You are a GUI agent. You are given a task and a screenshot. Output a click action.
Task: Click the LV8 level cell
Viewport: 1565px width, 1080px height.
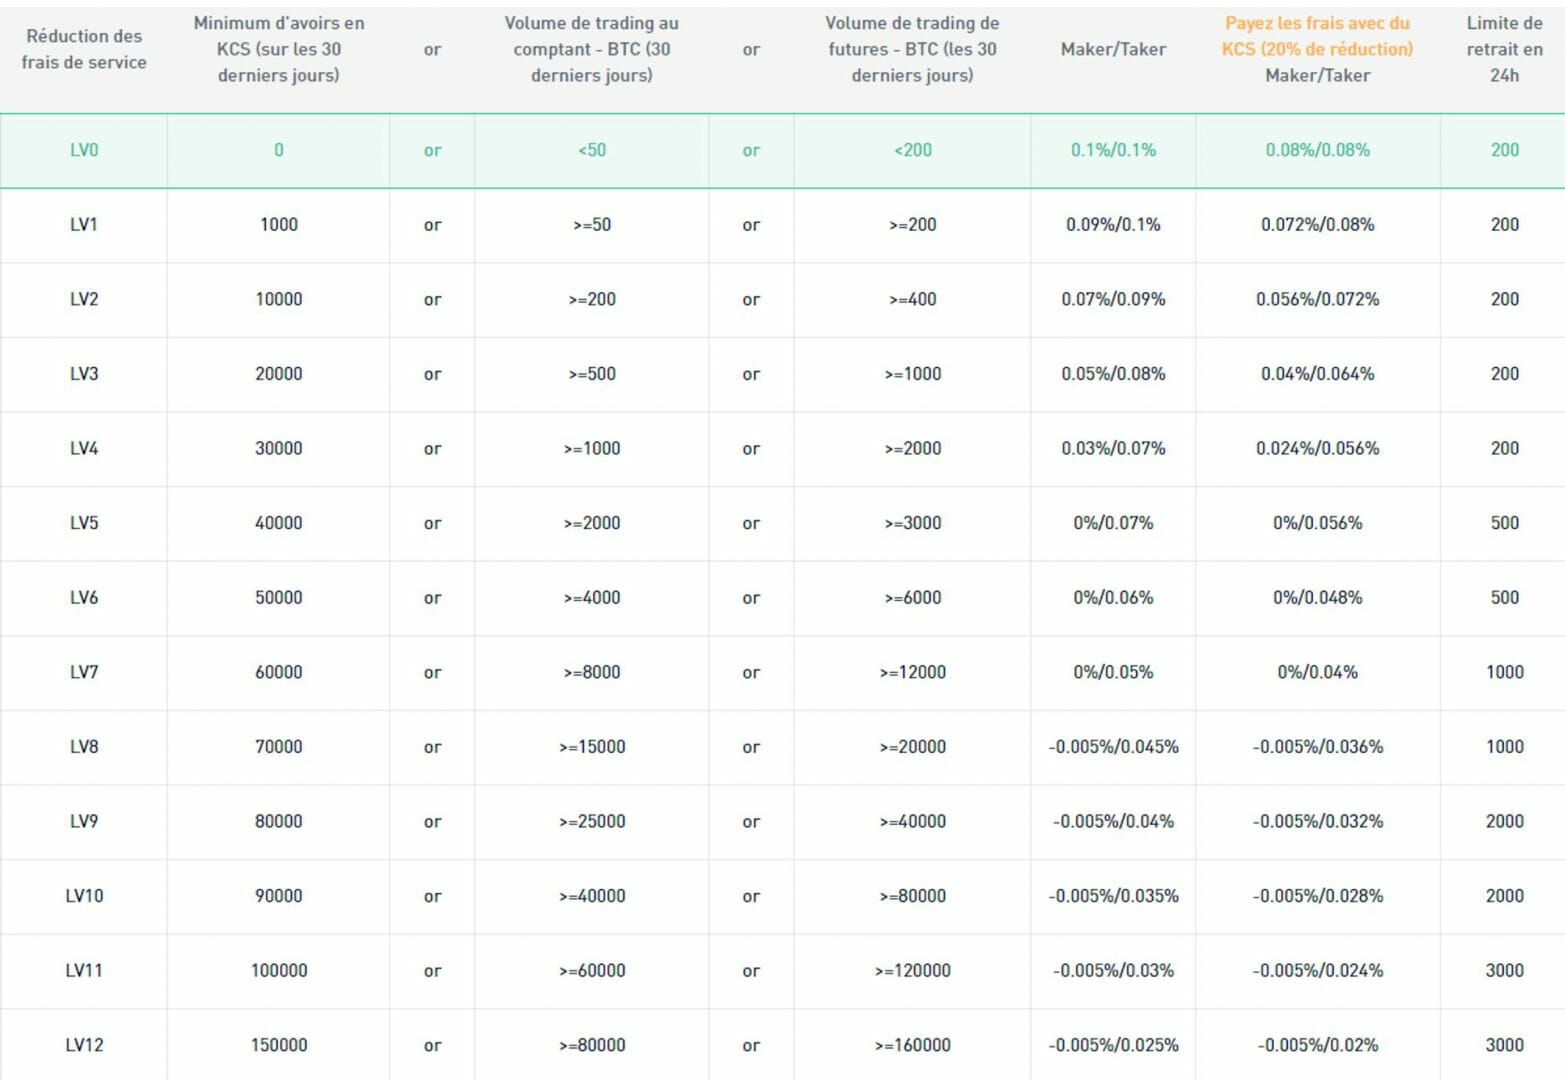tap(84, 746)
